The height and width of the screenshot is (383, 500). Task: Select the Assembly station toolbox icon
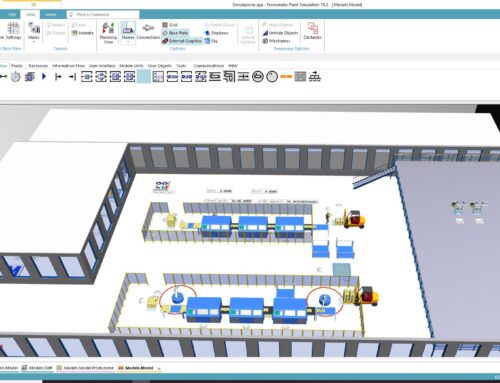click(115, 77)
